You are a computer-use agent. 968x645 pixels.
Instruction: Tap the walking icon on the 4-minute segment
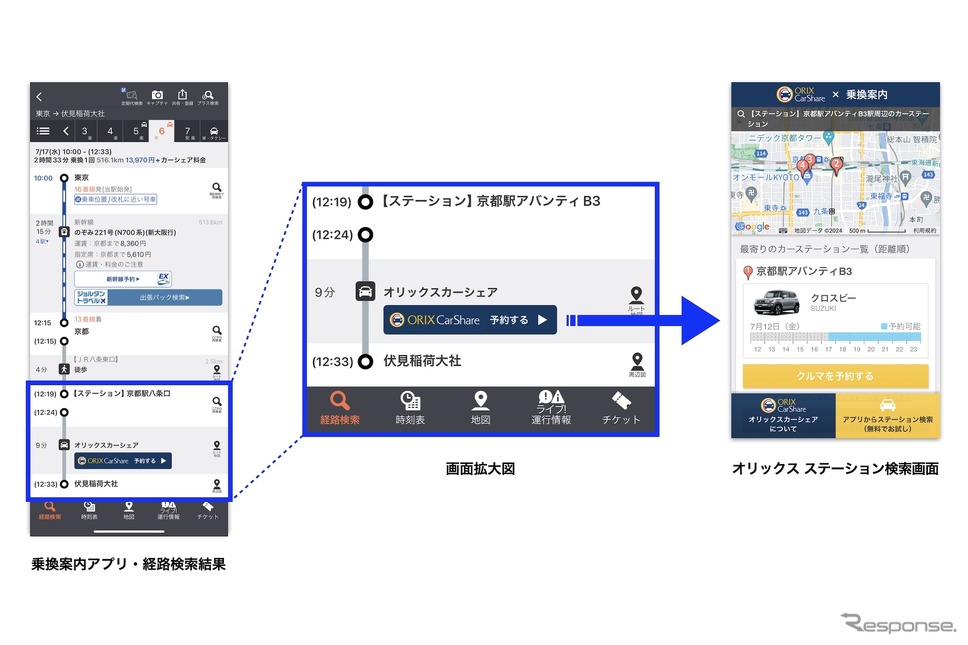tap(64, 369)
